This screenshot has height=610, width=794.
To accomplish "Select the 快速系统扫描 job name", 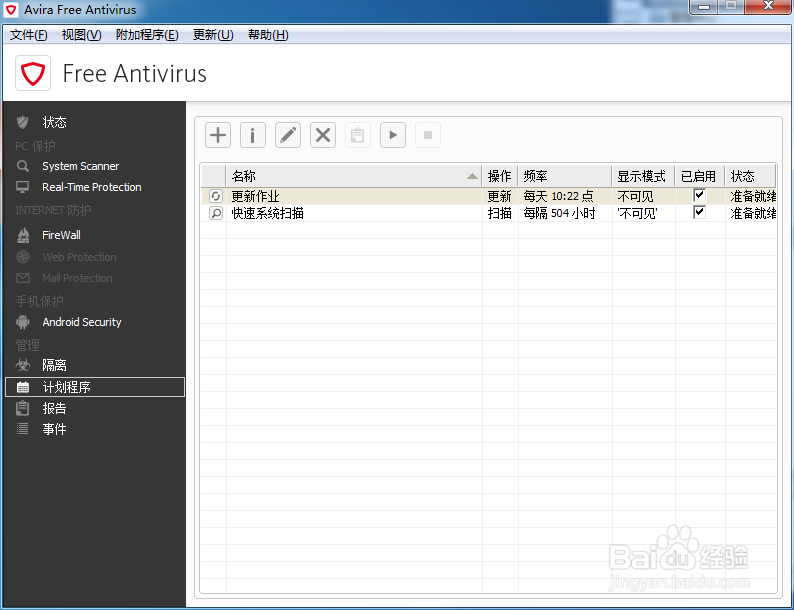I will (267, 213).
